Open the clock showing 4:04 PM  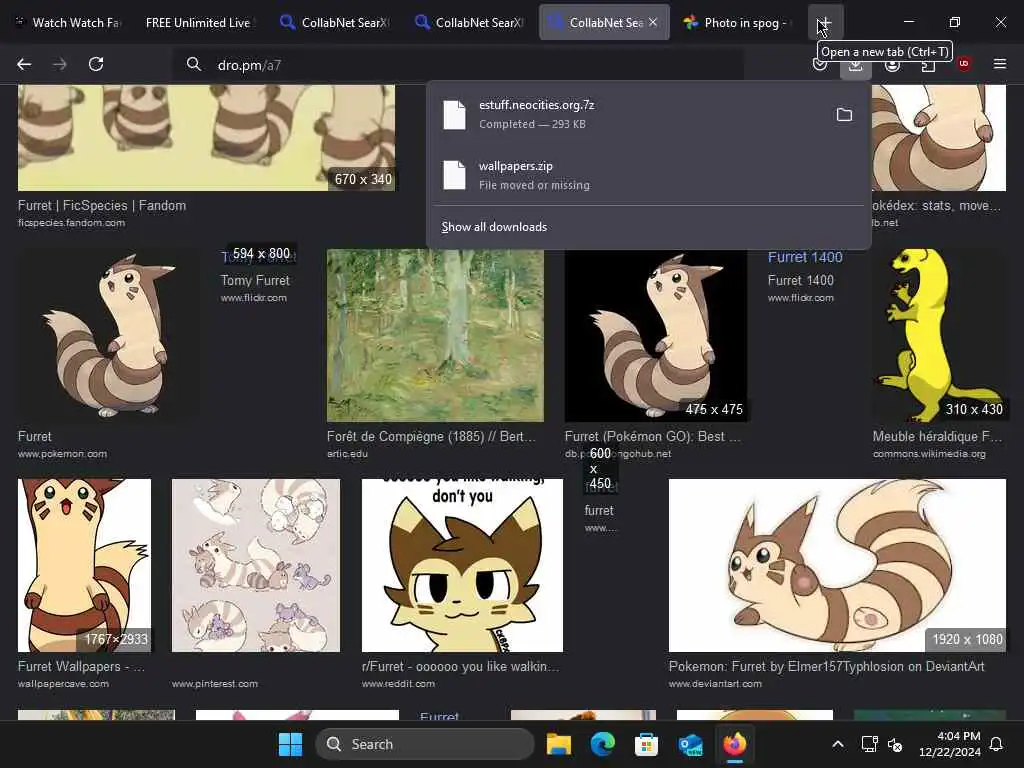pos(950,744)
